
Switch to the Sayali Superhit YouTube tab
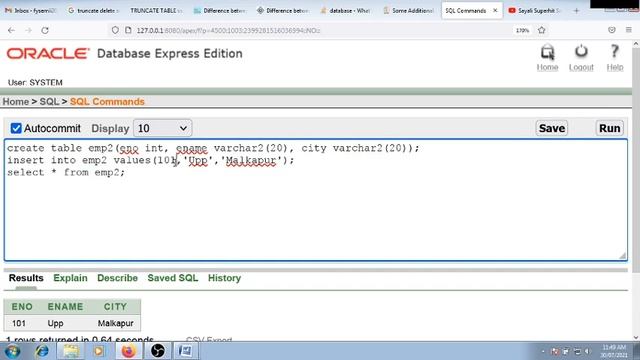click(536, 11)
